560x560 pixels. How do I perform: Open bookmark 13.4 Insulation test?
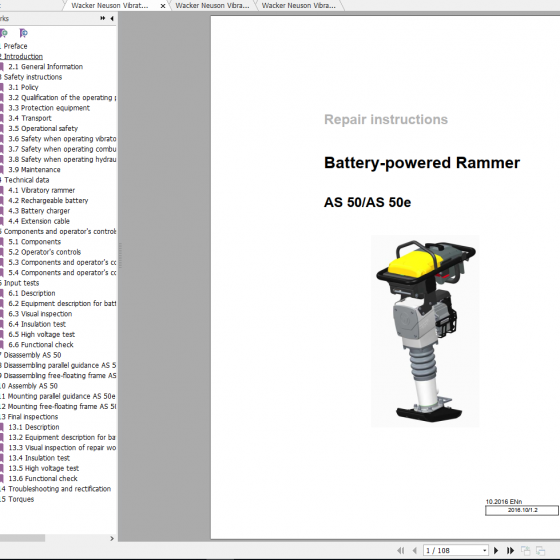click(39, 458)
